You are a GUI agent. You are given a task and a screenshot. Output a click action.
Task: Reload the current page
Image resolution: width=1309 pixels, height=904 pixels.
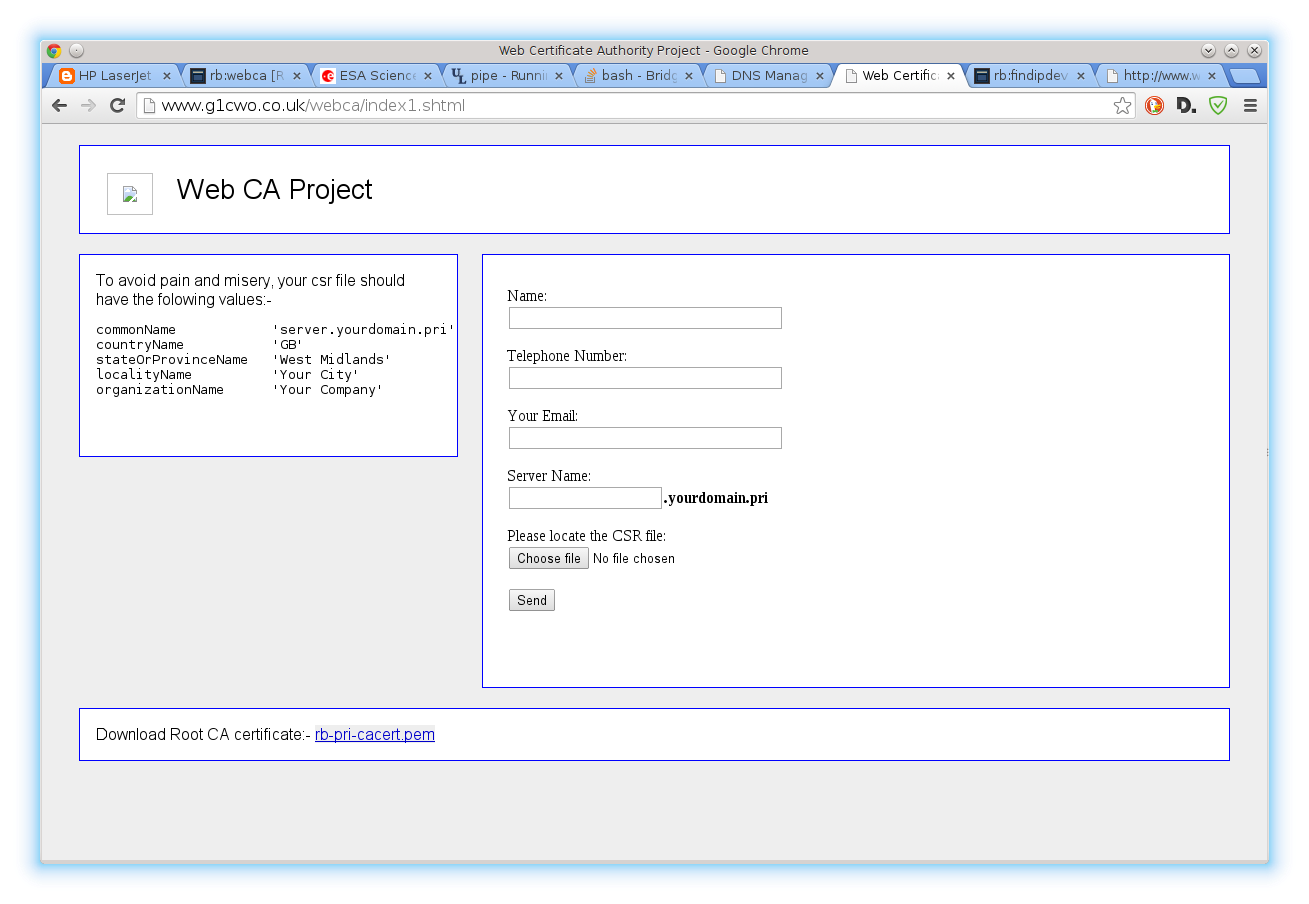pos(117,106)
